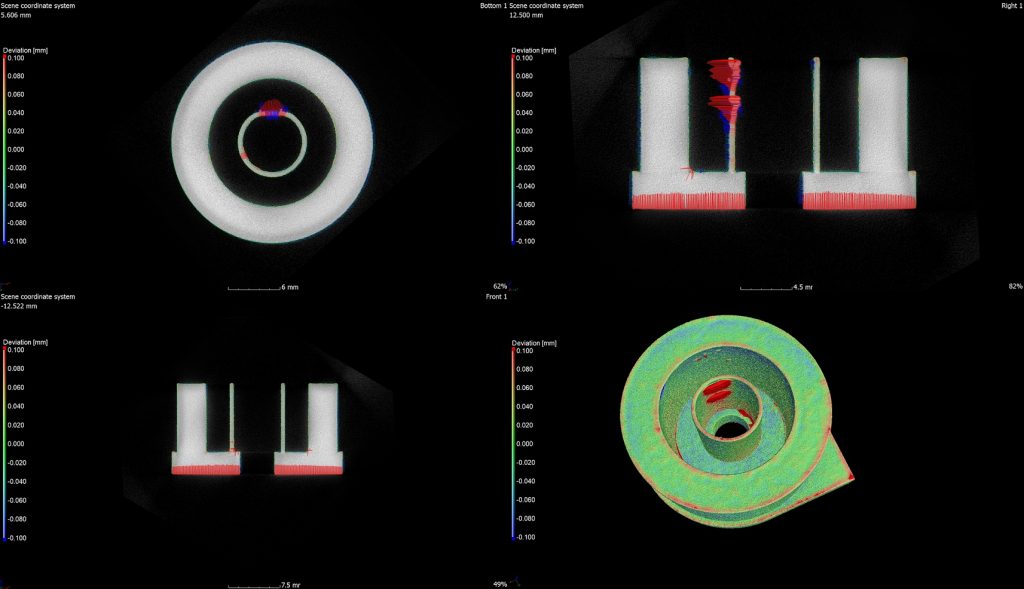Click the 0.100 legend value in the top-left view
The height and width of the screenshot is (589, 1024).
16,58
